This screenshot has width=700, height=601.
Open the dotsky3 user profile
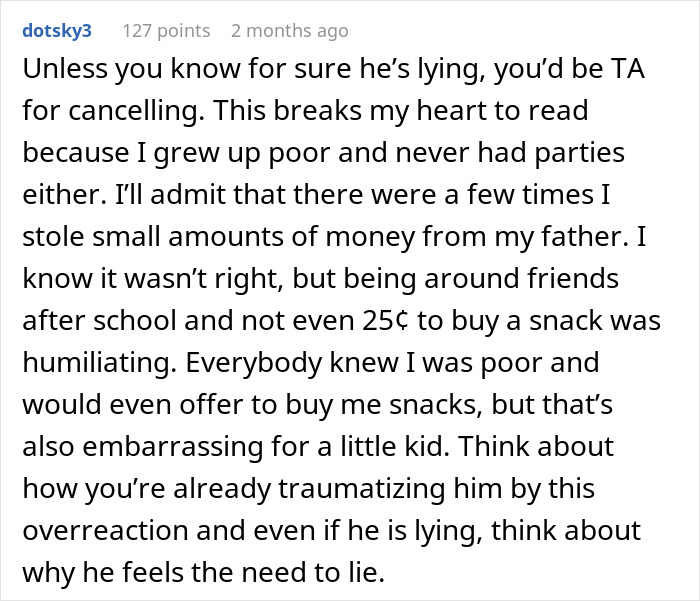pyautogui.click(x=57, y=31)
